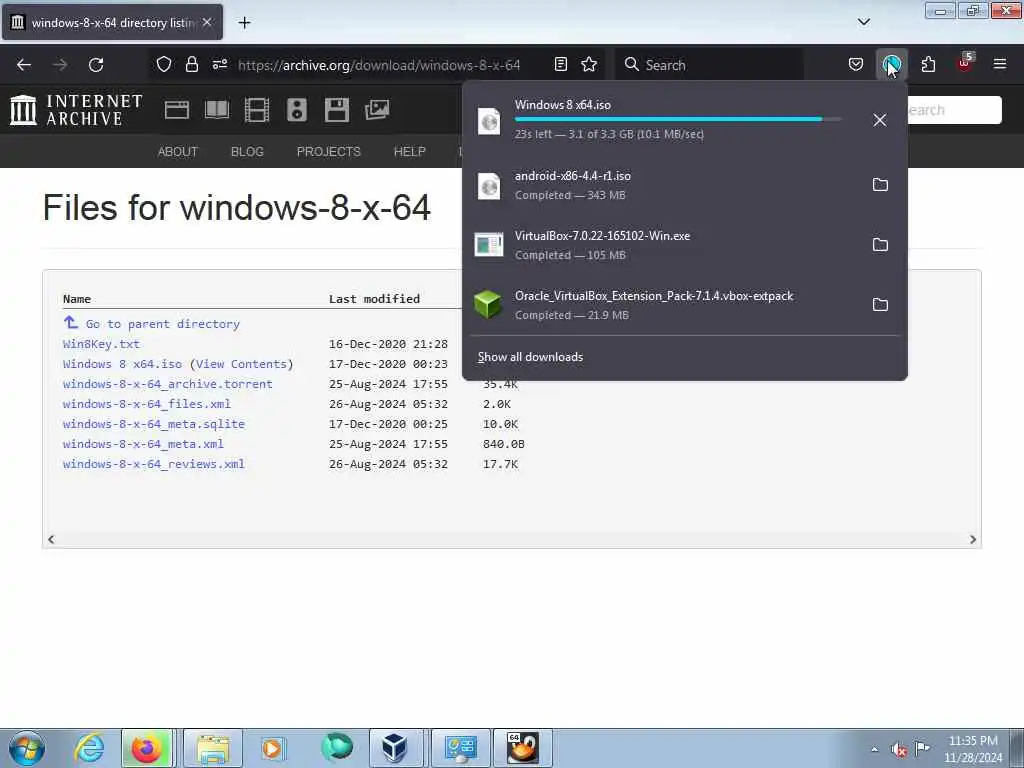Show VirtualBox-7.0.22 installer in folder
Viewport: 1024px width, 768px height.
coord(880,245)
